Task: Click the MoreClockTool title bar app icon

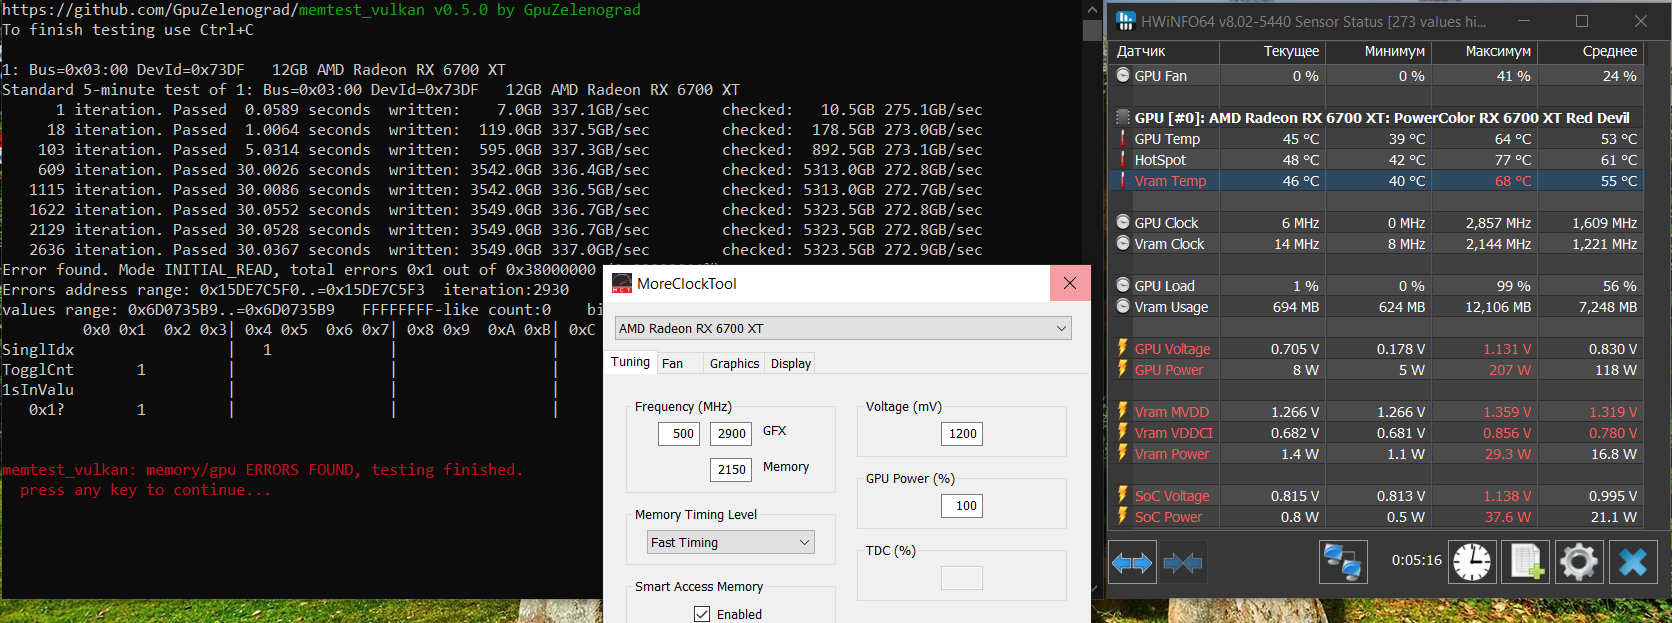Action: click(x=622, y=283)
